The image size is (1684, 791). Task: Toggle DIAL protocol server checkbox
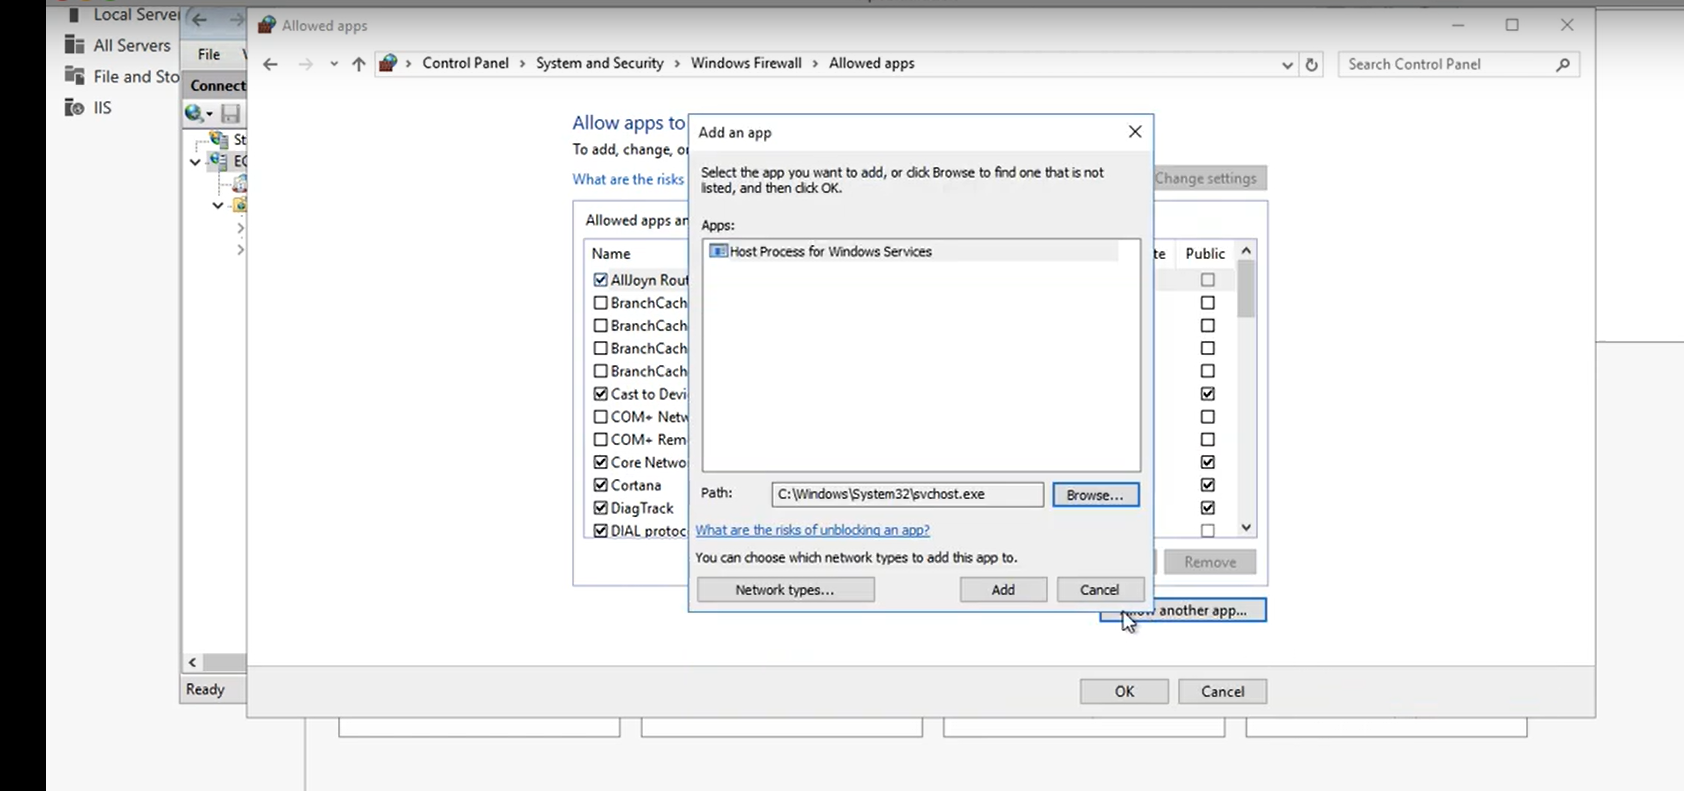point(600,531)
